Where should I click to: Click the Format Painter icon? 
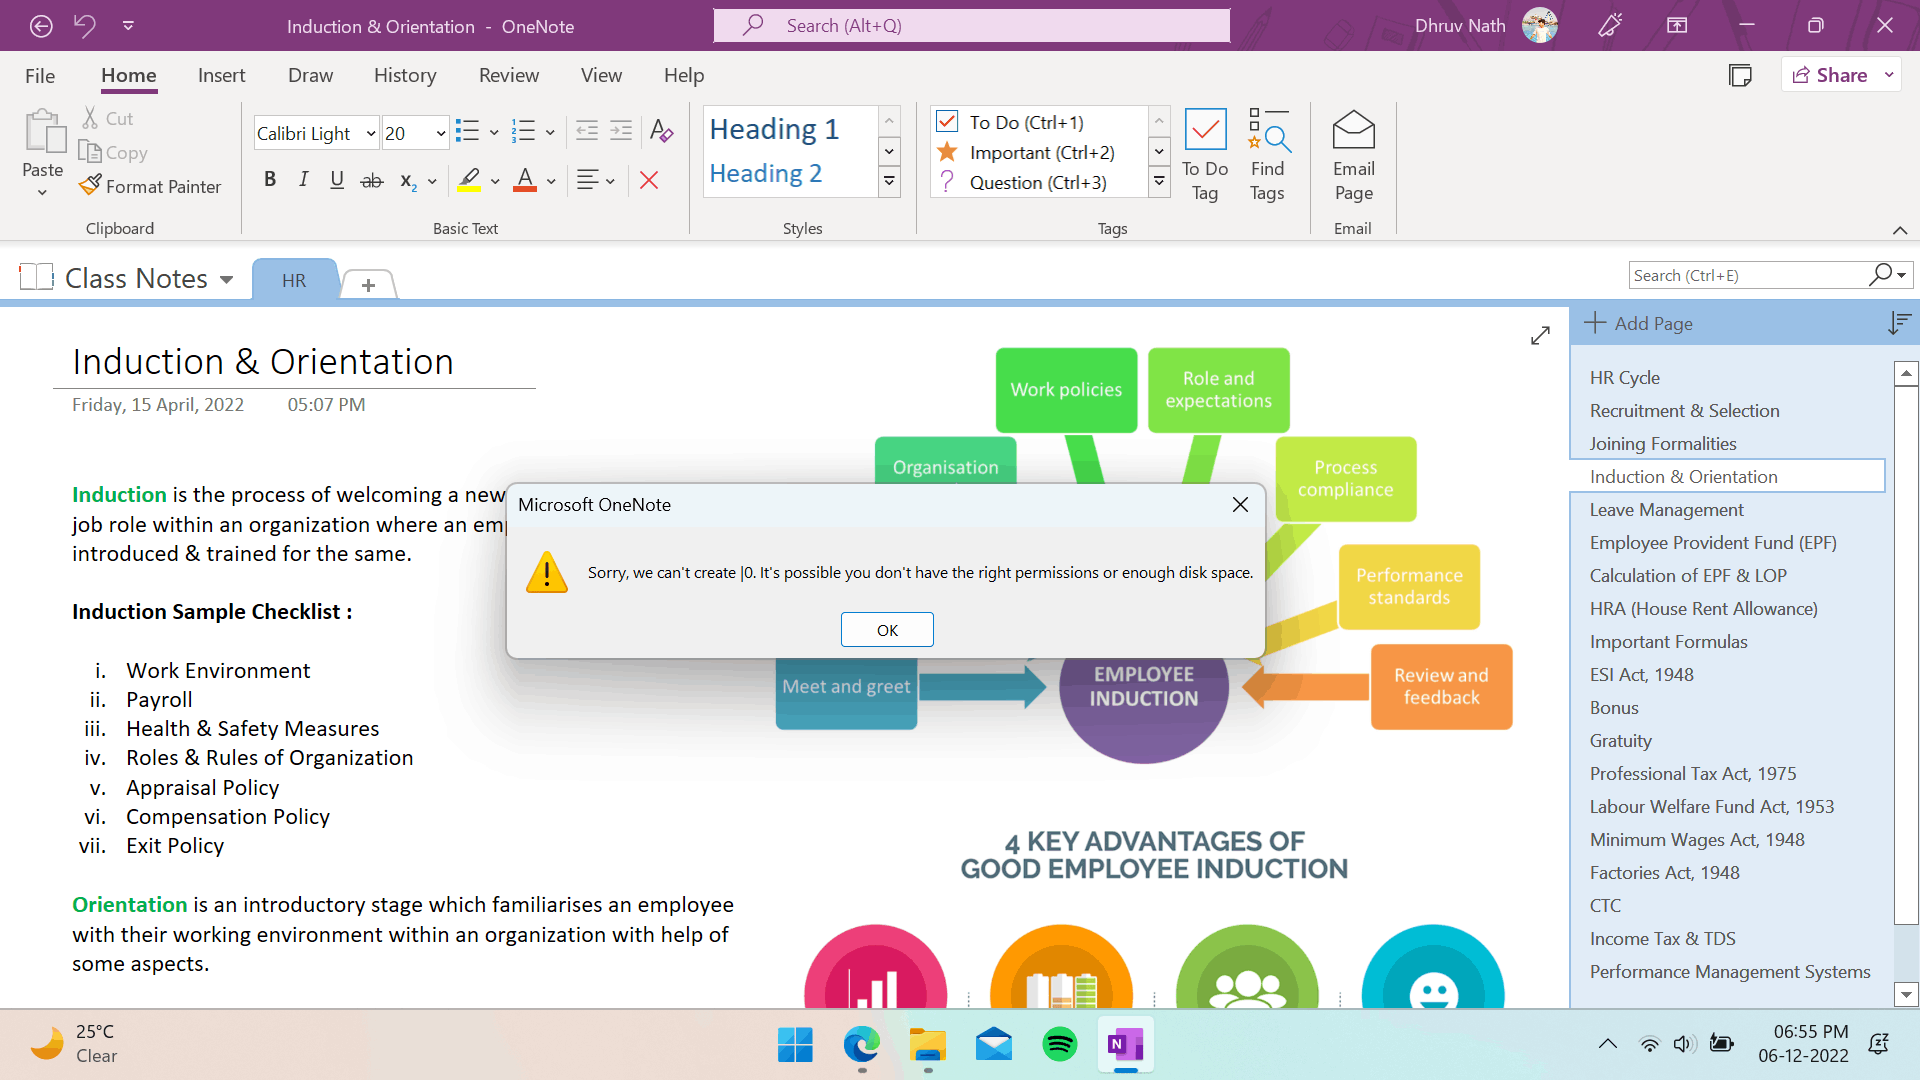tap(91, 186)
